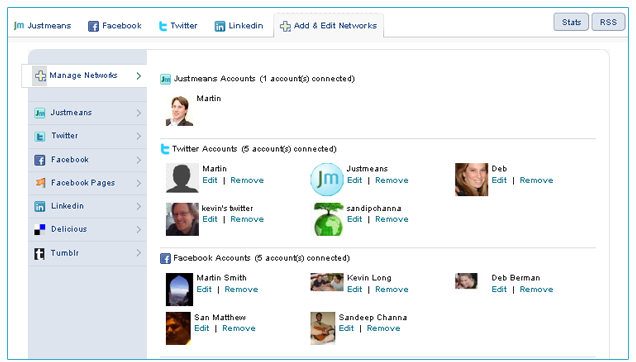The image size is (636, 362).
Task: Click kevin's twitter profile photo
Action: pos(182,219)
